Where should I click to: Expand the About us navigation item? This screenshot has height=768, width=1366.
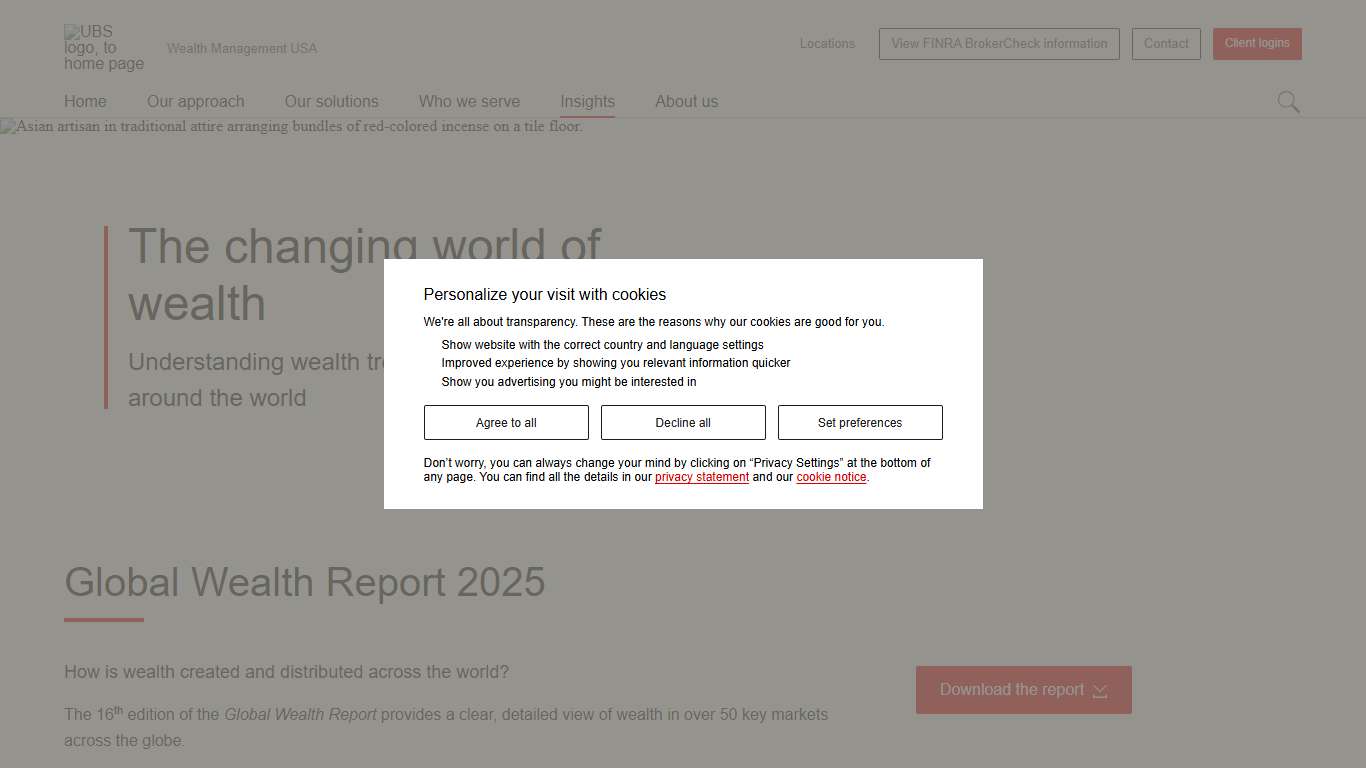[x=686, y=101]
